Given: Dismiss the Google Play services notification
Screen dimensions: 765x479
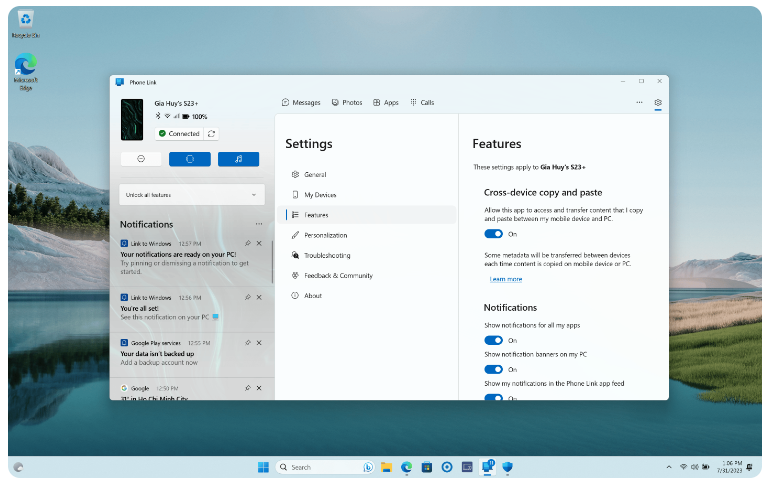Looking at the screenshot, I should point(259,342).
